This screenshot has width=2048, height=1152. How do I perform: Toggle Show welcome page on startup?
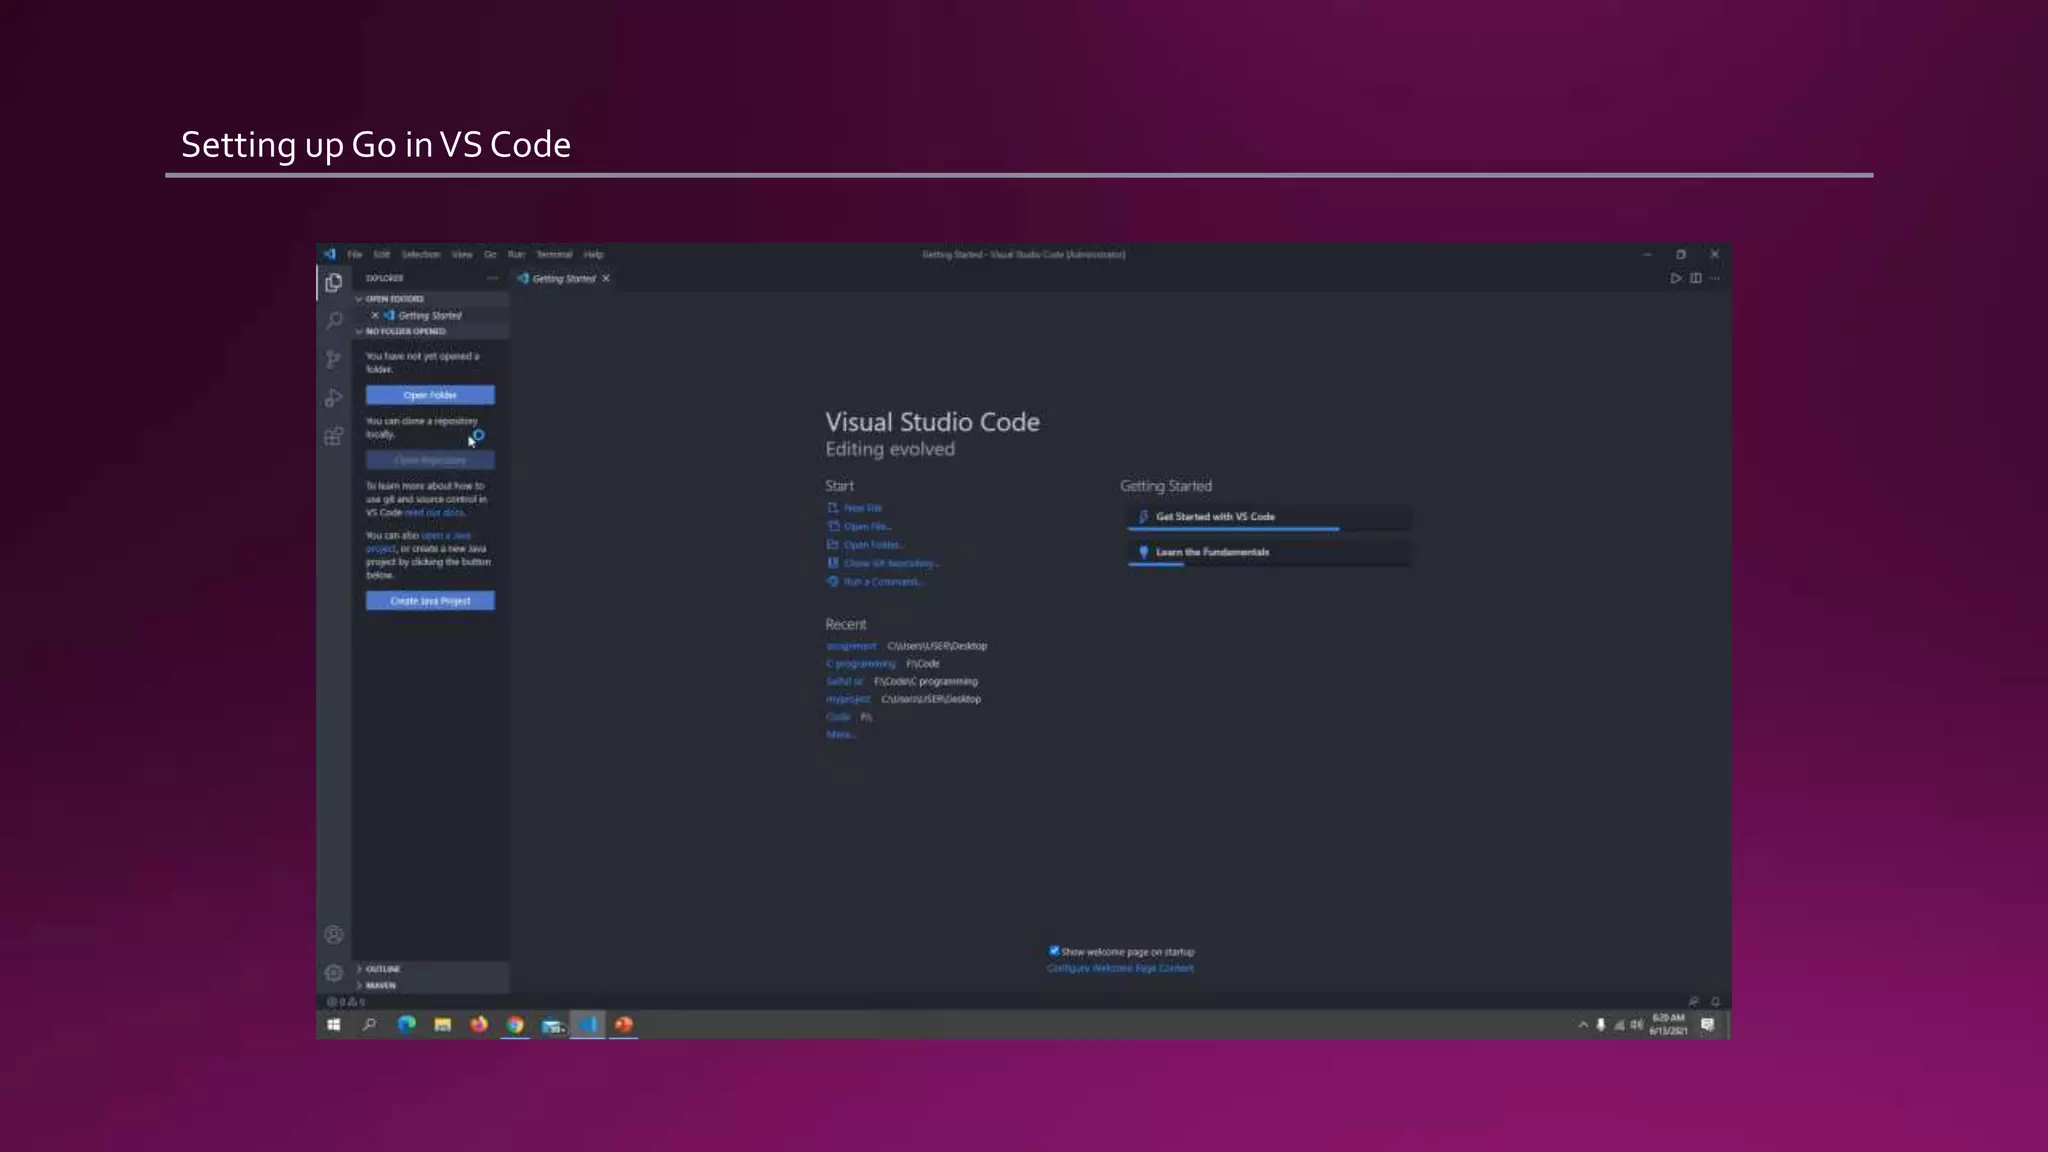pos(1054,951)
